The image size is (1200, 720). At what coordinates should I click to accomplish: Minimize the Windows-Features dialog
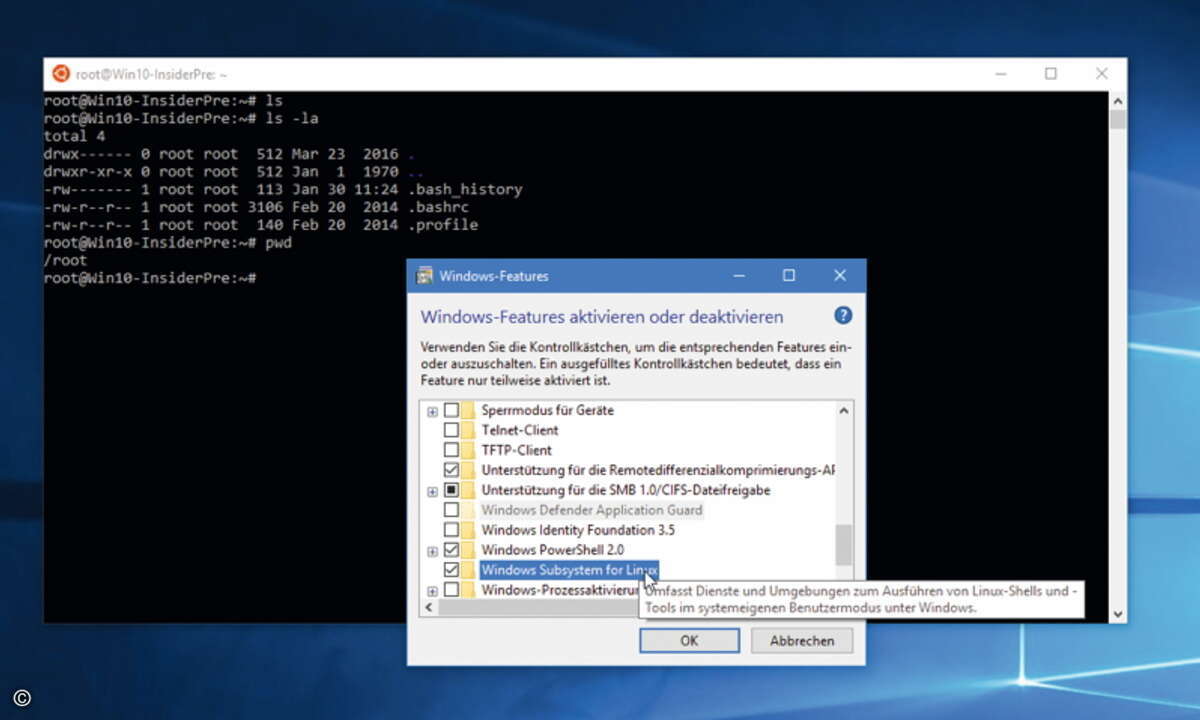(739, 276)
